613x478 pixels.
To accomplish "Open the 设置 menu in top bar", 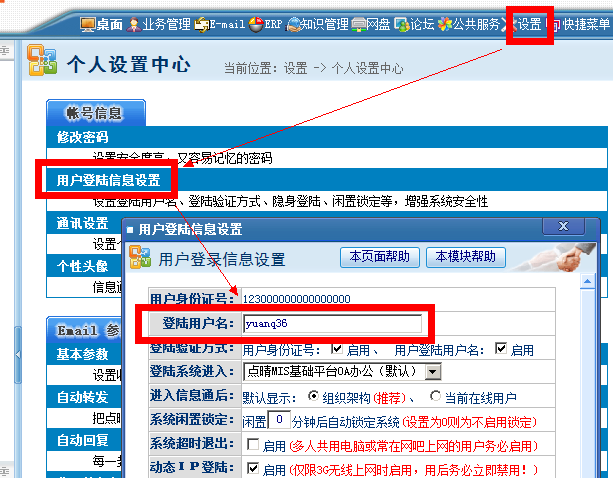I will (x=528, y=24).
